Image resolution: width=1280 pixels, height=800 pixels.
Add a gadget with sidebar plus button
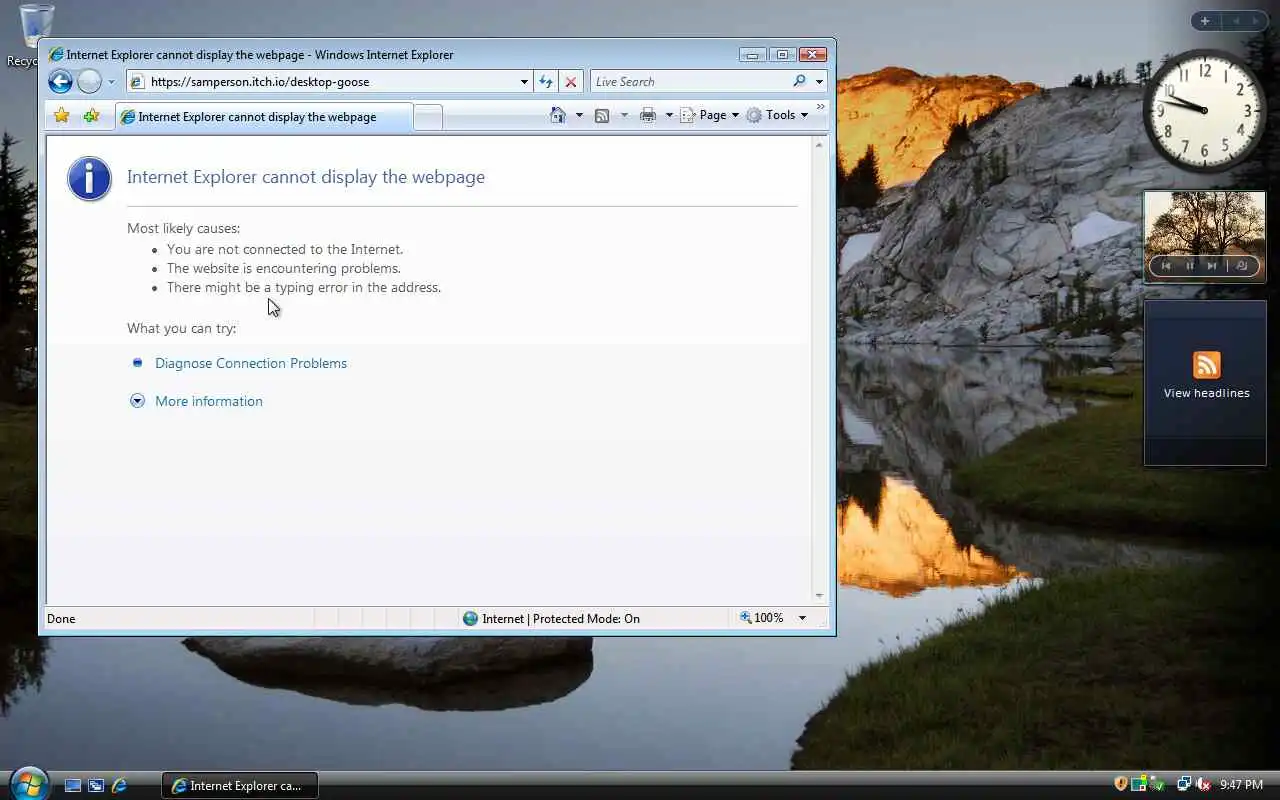click(1205, 21)
